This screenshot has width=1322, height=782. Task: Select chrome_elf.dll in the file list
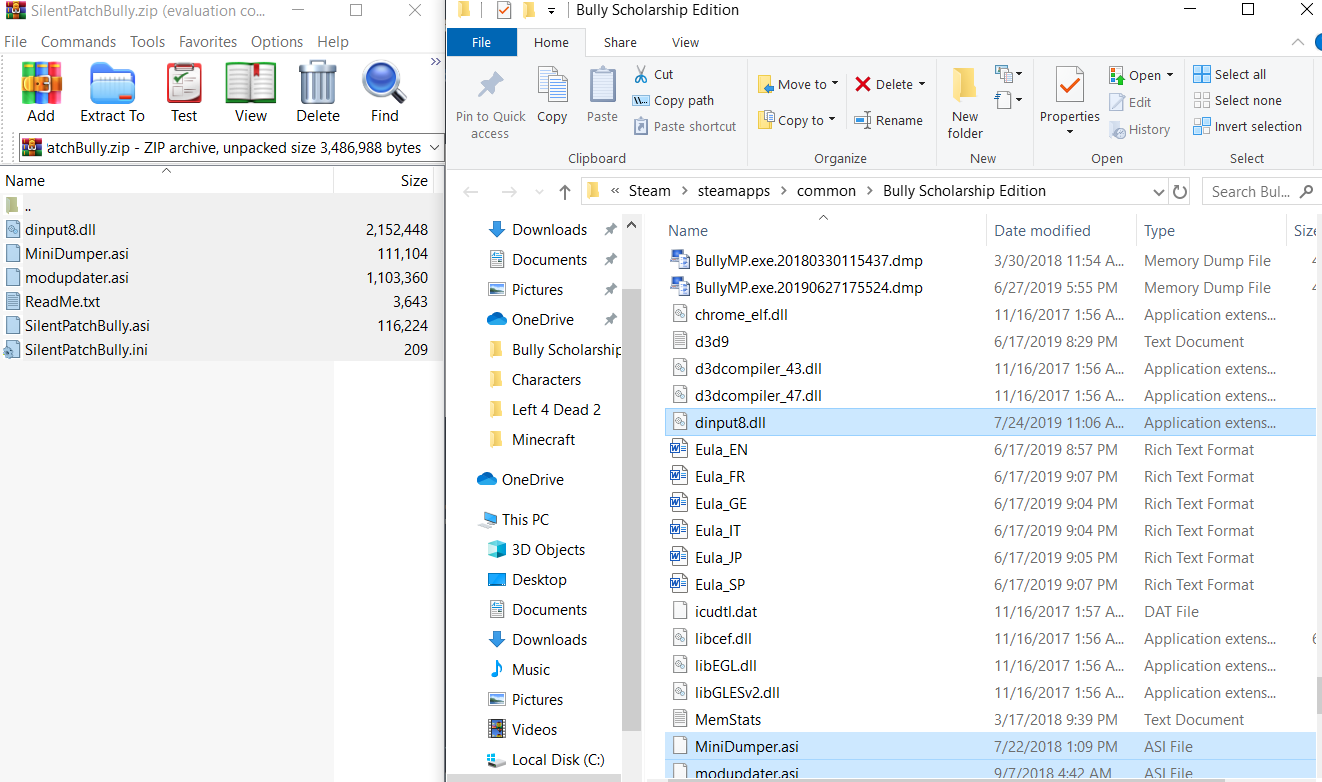coord(742,315)
